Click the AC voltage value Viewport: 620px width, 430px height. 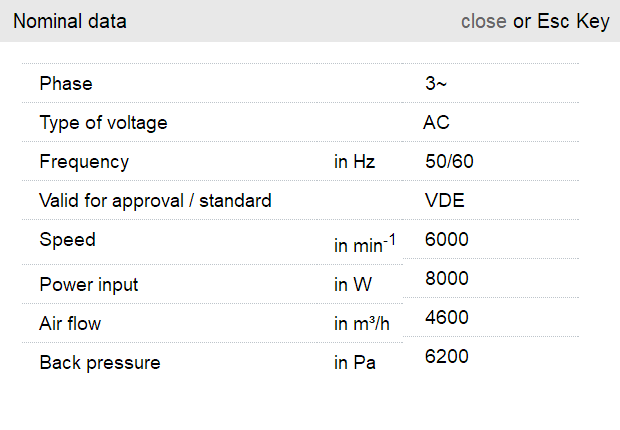[437, 123]
